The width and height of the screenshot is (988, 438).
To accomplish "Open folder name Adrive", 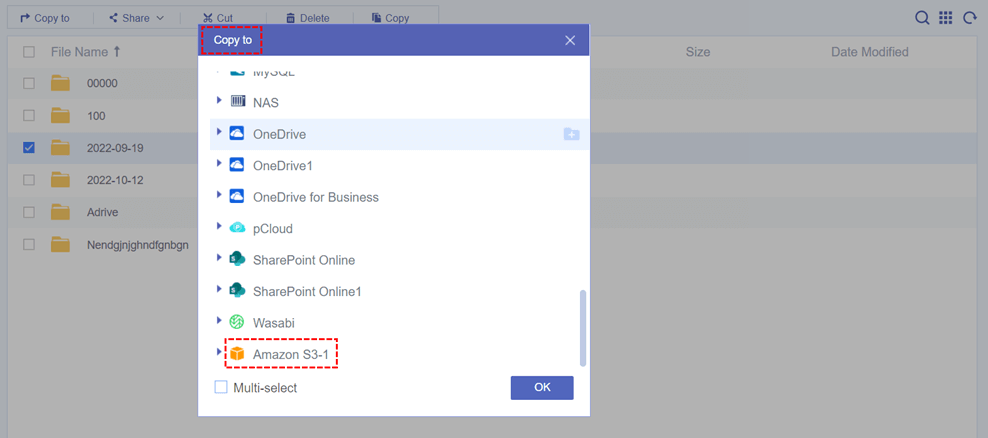I will coord(103,212).
